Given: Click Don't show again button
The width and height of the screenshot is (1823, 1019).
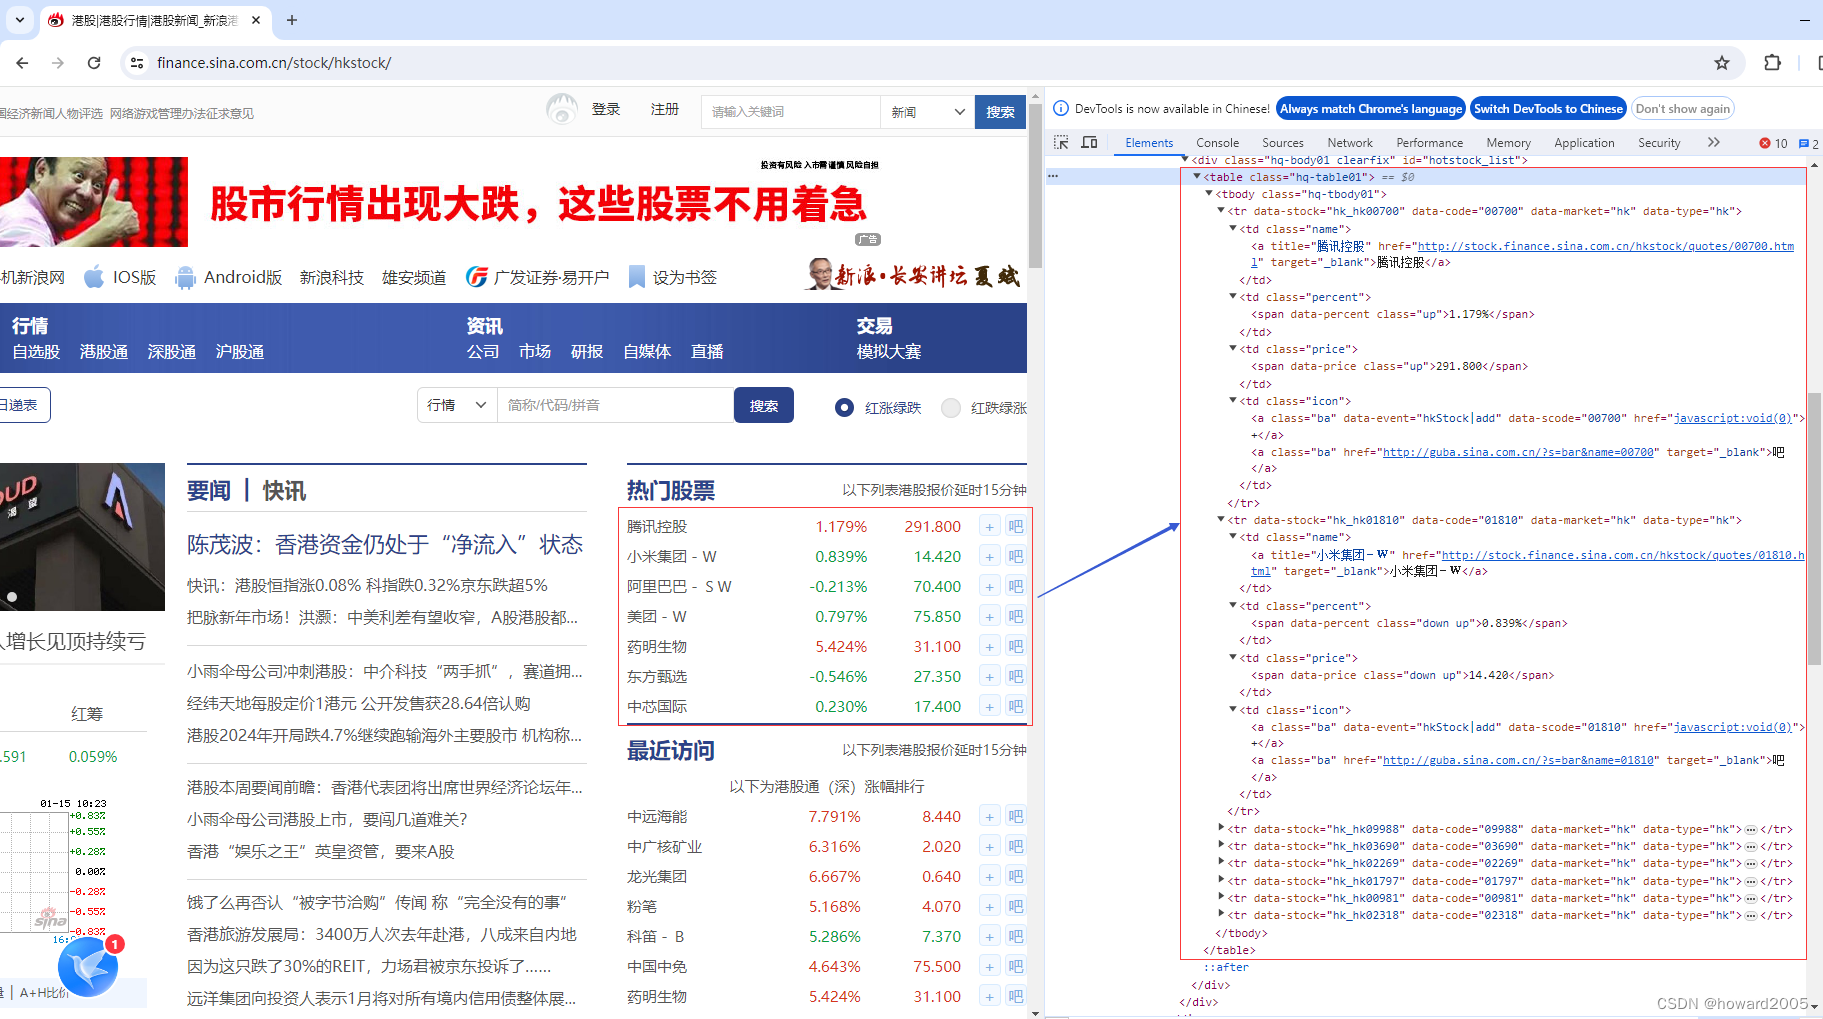Looking at the screenshot, I should [x=1682, y=109].
